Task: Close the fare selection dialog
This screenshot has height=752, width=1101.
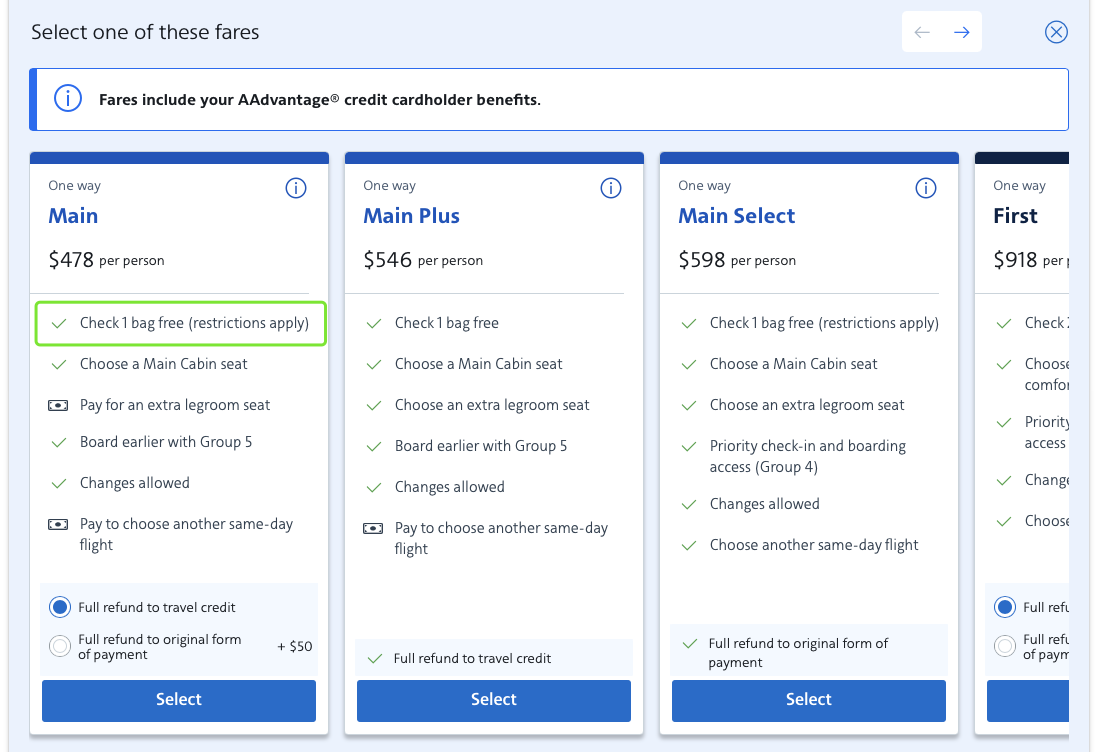Action: point(1056,32)
